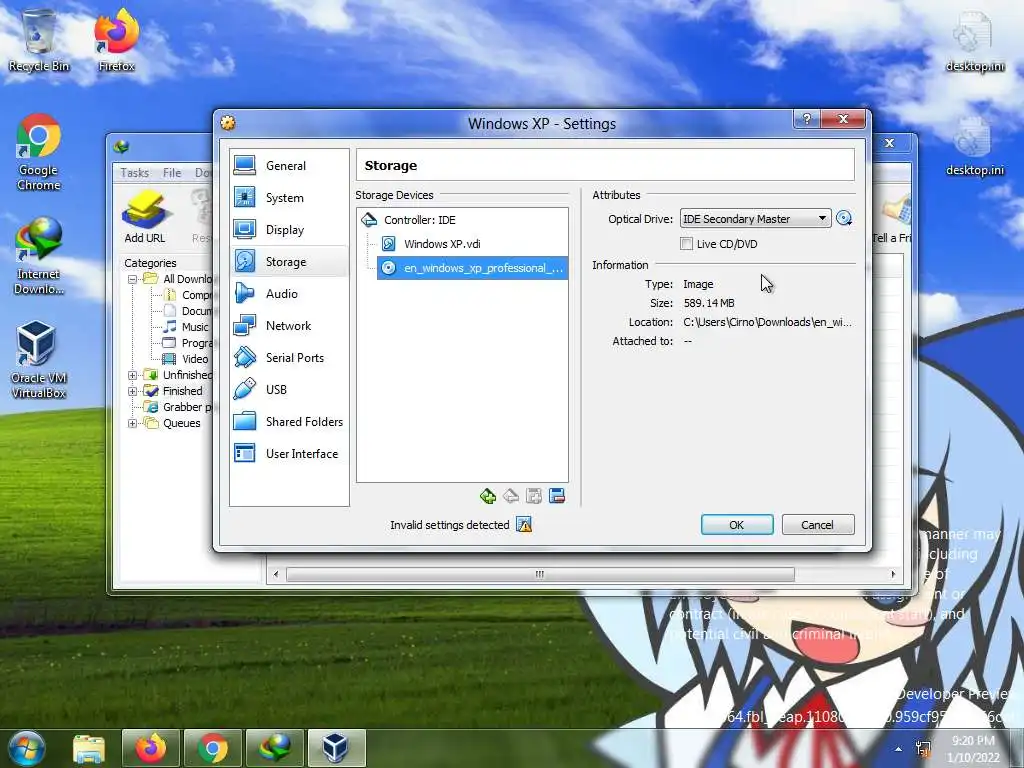Confirm settings with OK button

click(x=737, y=525)
